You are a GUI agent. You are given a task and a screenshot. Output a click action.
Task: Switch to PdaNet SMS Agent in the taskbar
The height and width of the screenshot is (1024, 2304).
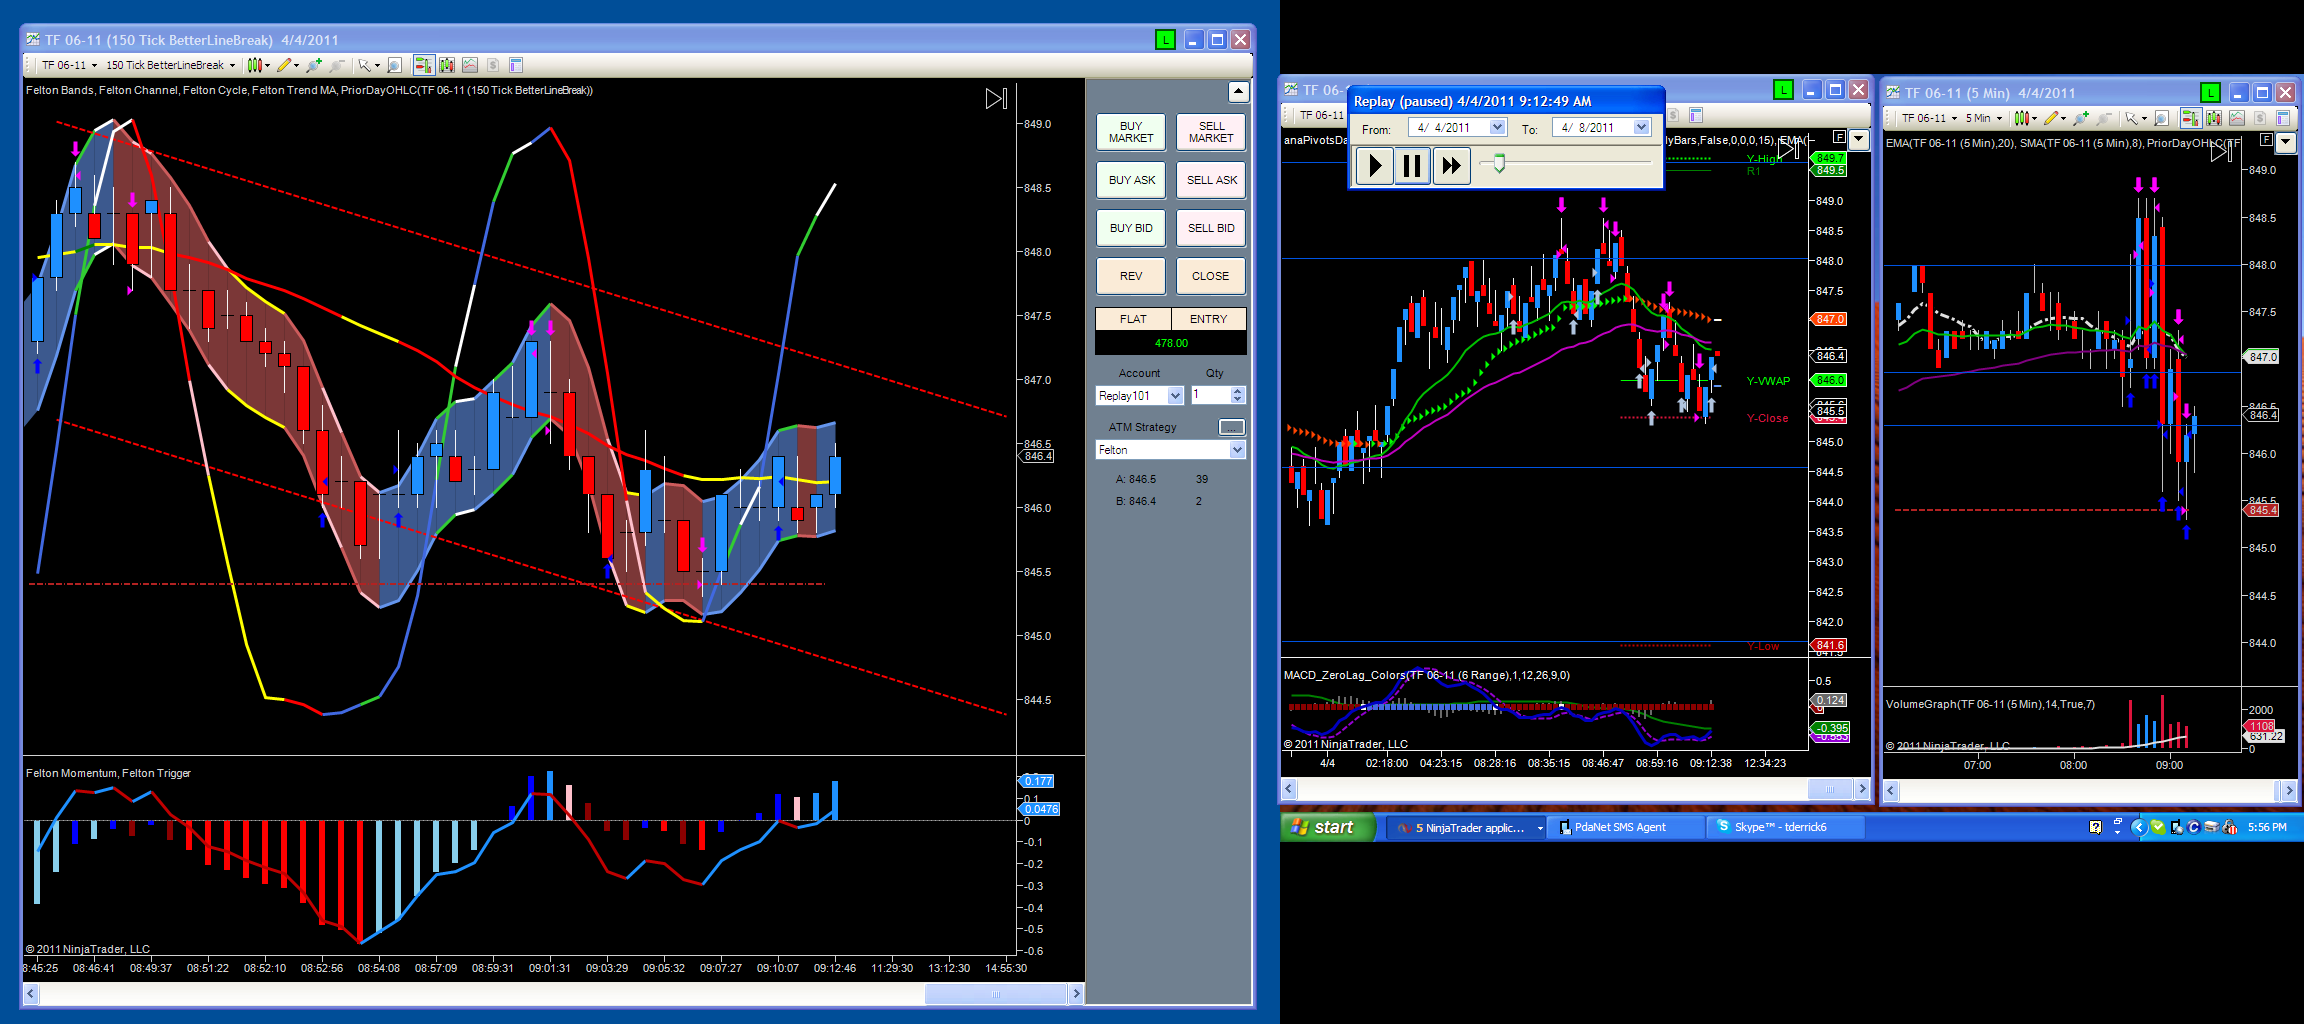pyautogui.click(x=1626, y=827)
